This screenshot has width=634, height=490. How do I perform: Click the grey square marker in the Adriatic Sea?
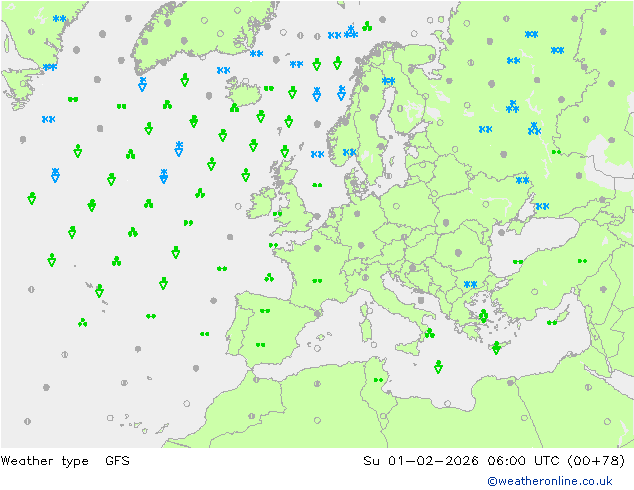[421, 300]
